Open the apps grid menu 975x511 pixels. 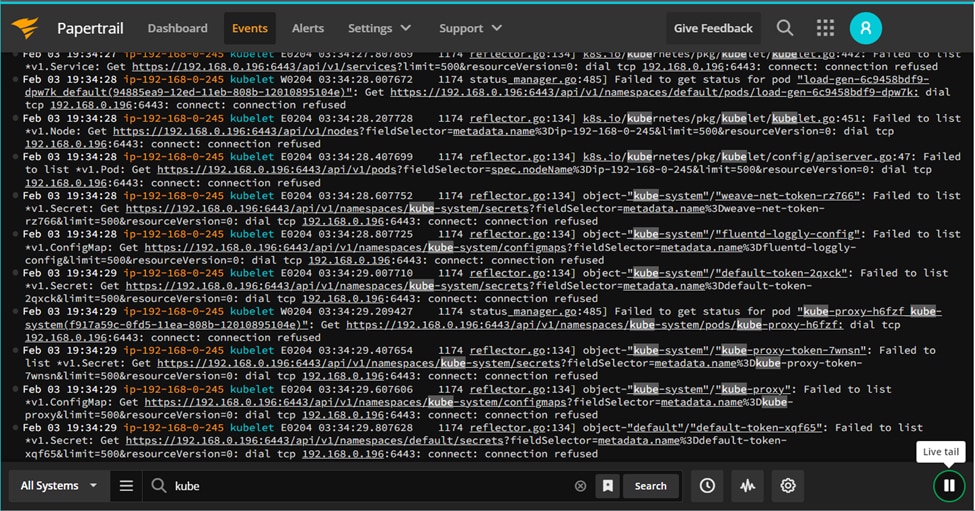pyautogui.click(x=825, y=28)
